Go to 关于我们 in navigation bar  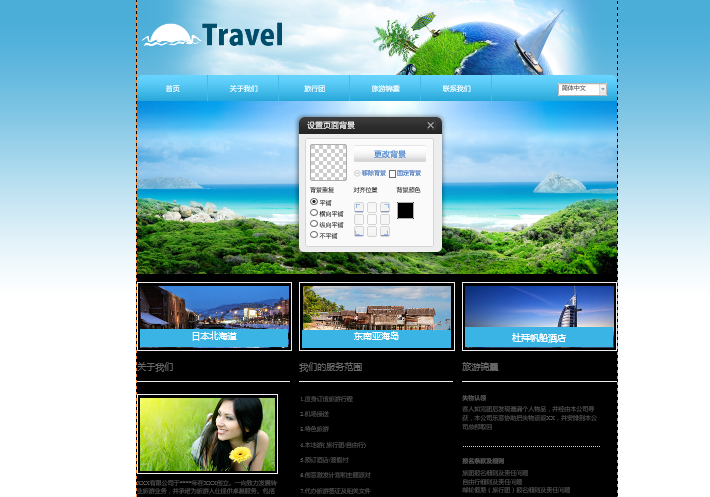(243, 89)
